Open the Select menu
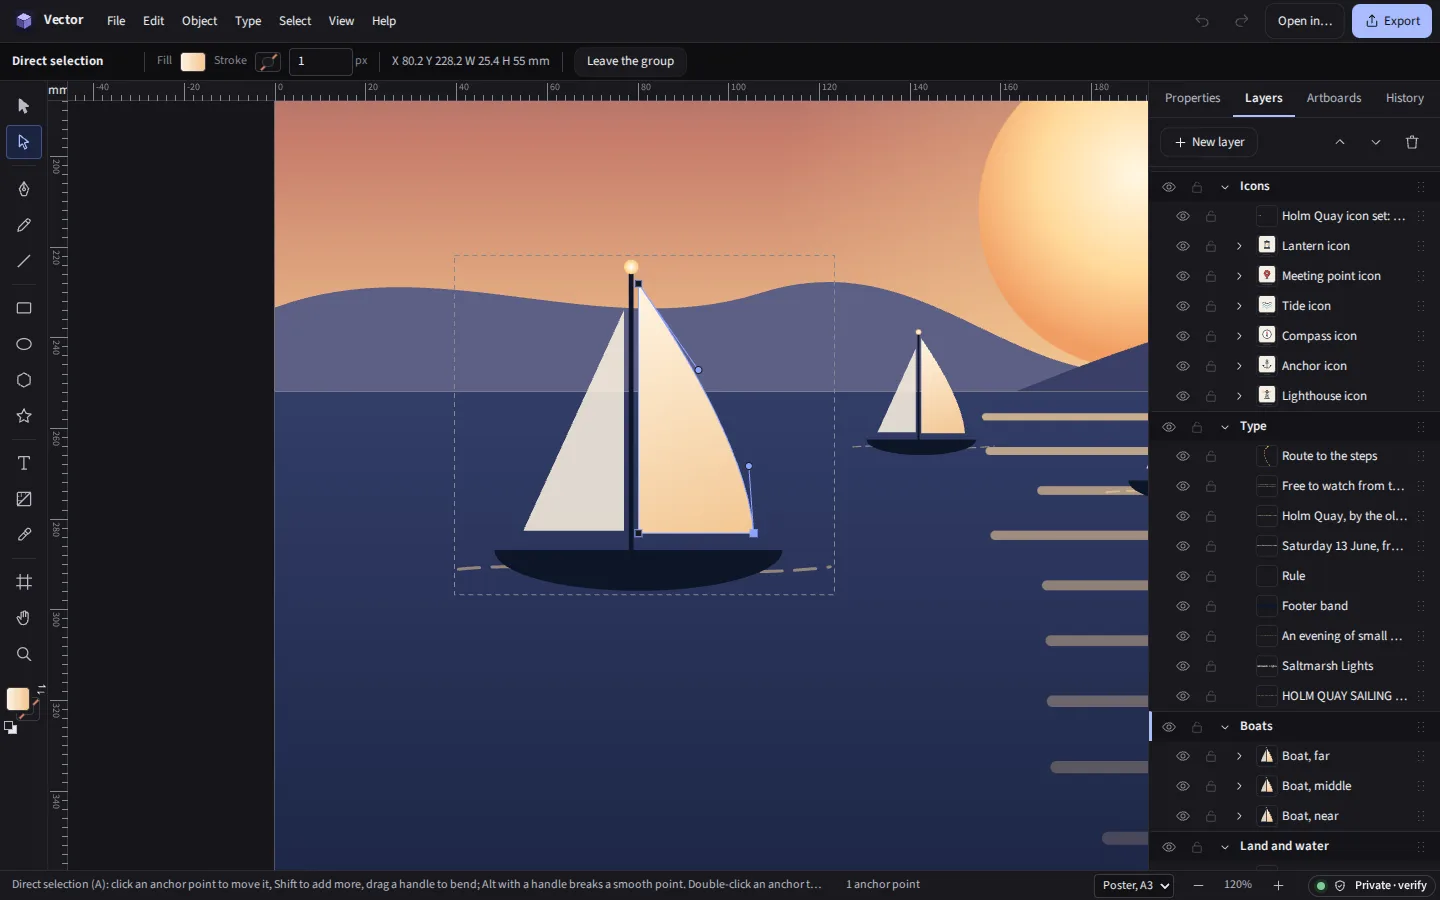 tap(295, 21)
